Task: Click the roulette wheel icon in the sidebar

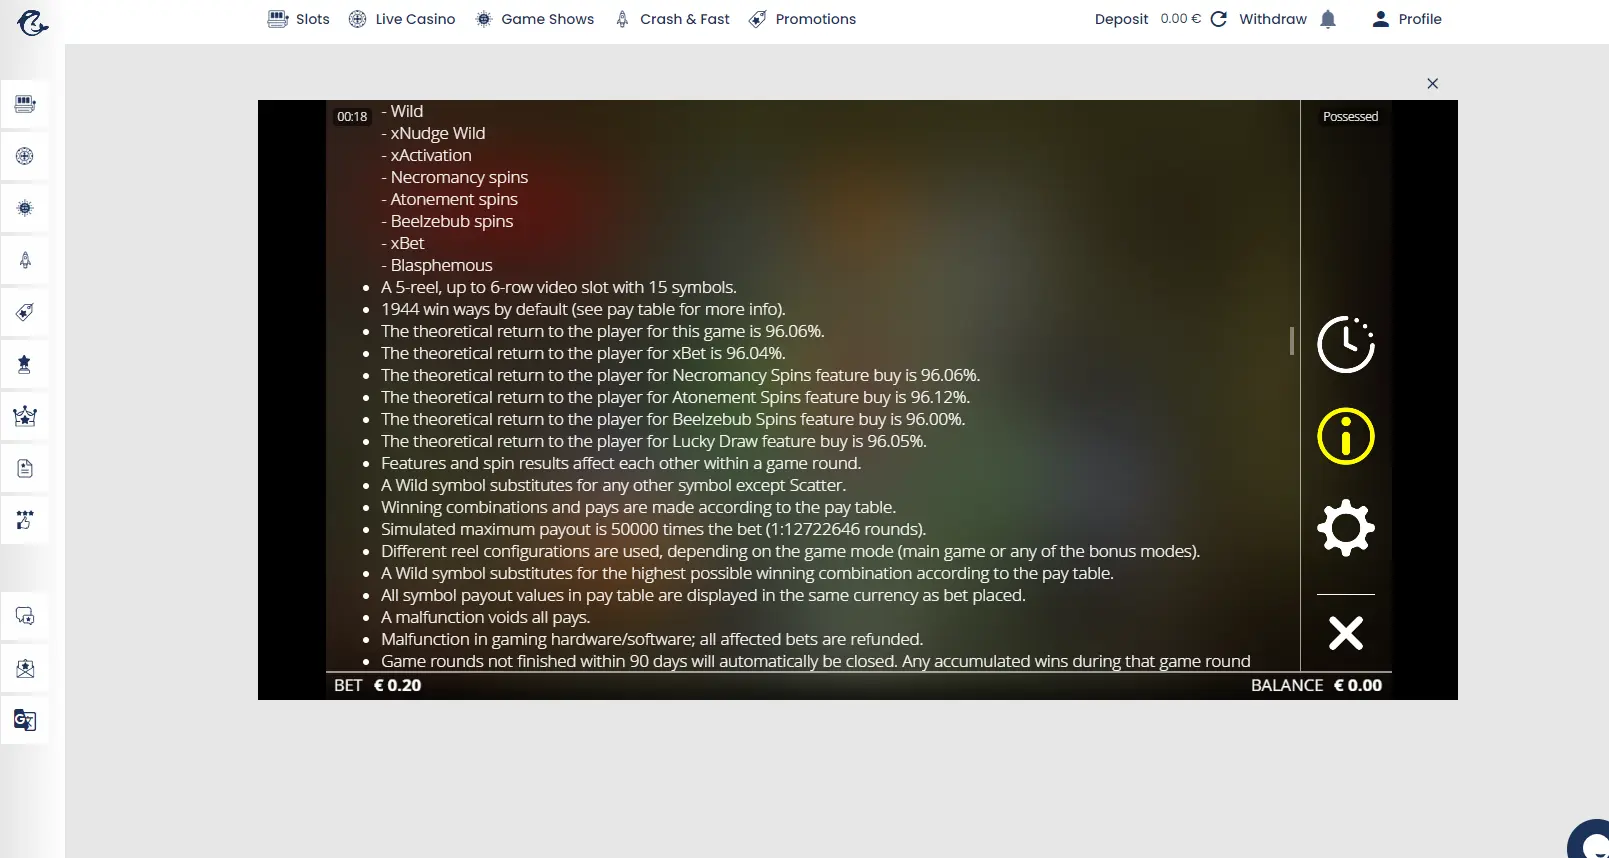Action: point(25,156)
